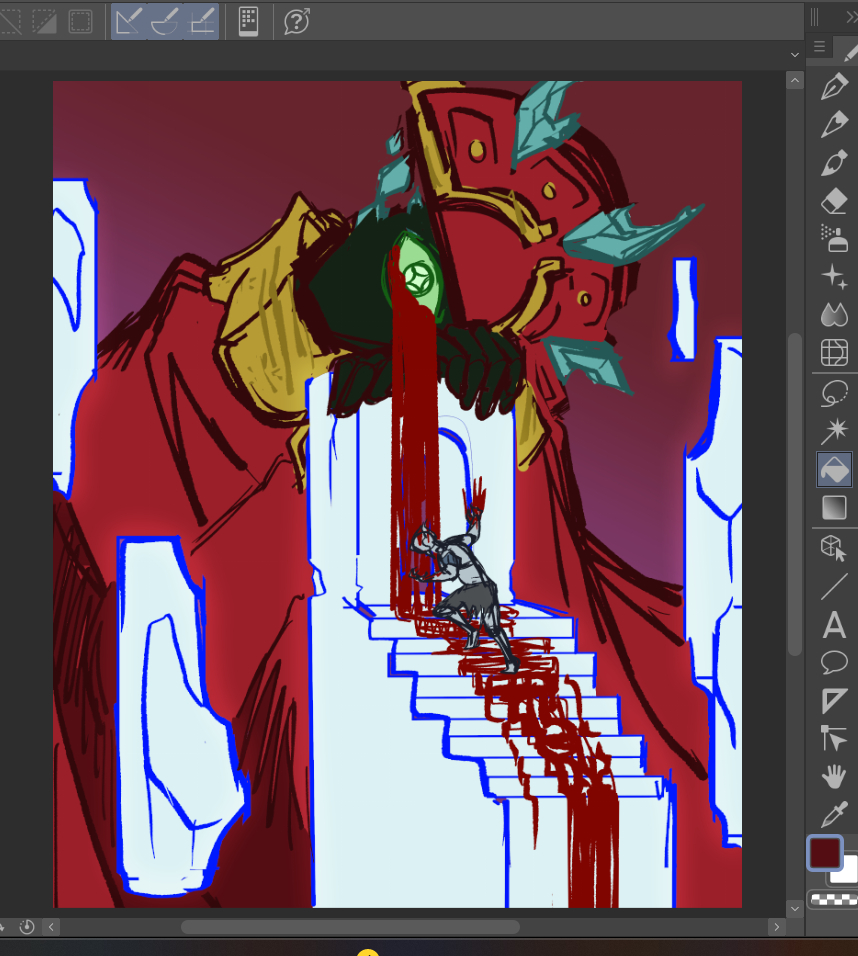
Task: Open the tool palette hamburger menu
Action: click(x=819, y=46)
